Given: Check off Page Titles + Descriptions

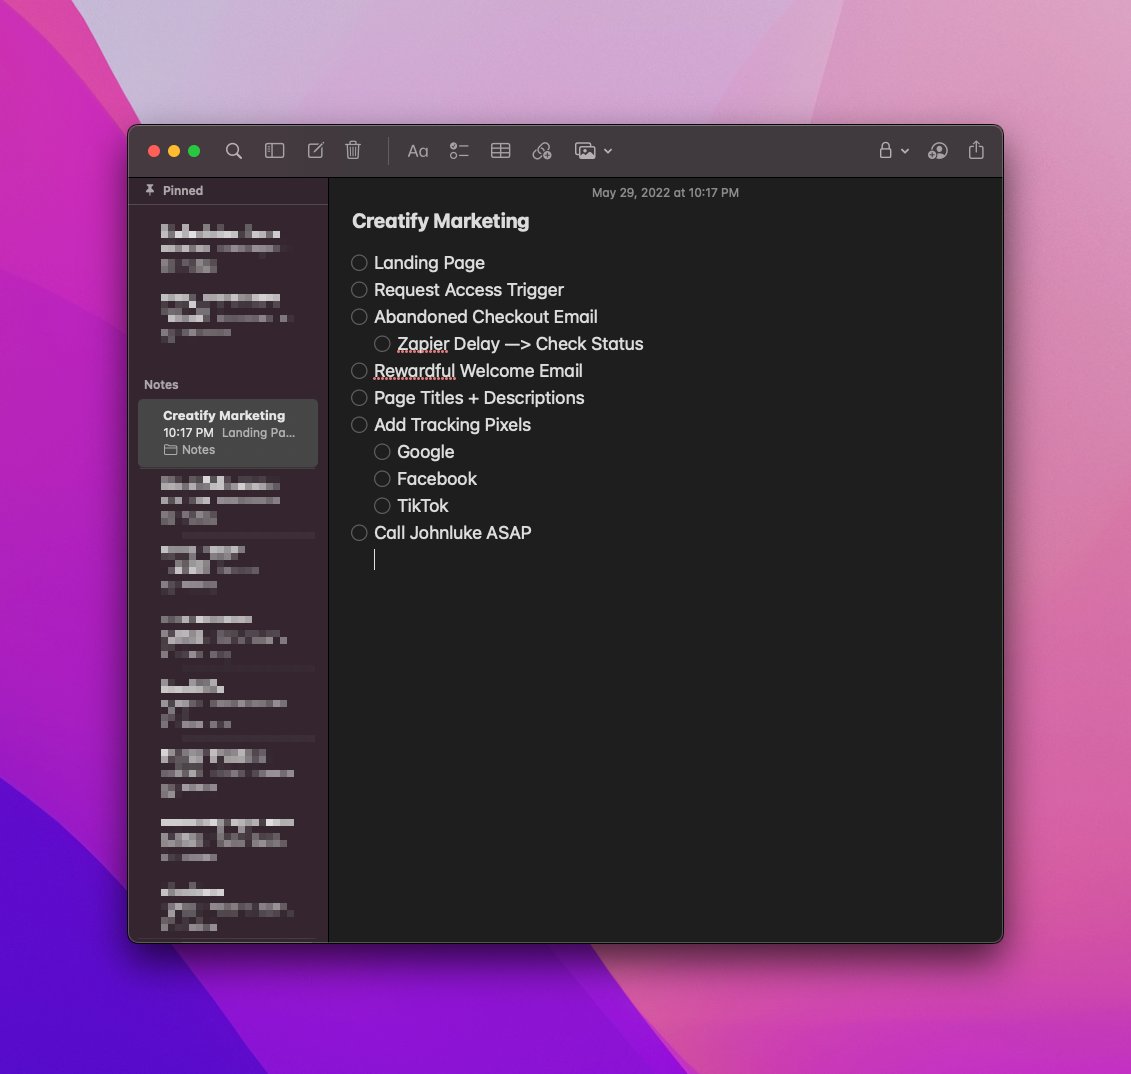Looking at the screenshot, I should [359, 398].
